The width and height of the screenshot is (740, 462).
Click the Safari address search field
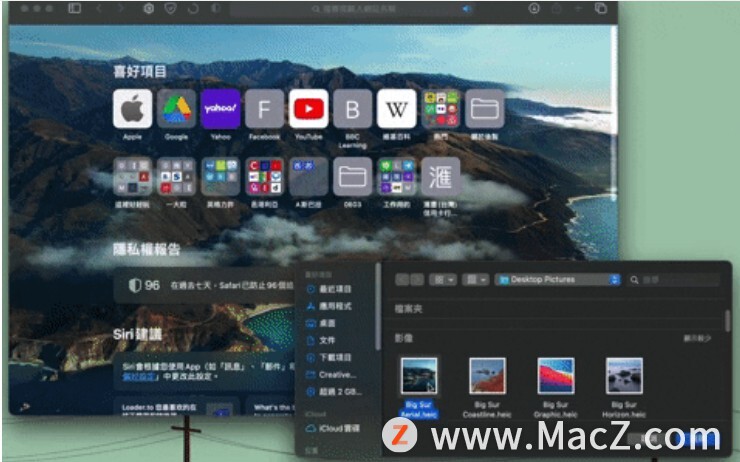click(352, 8)
